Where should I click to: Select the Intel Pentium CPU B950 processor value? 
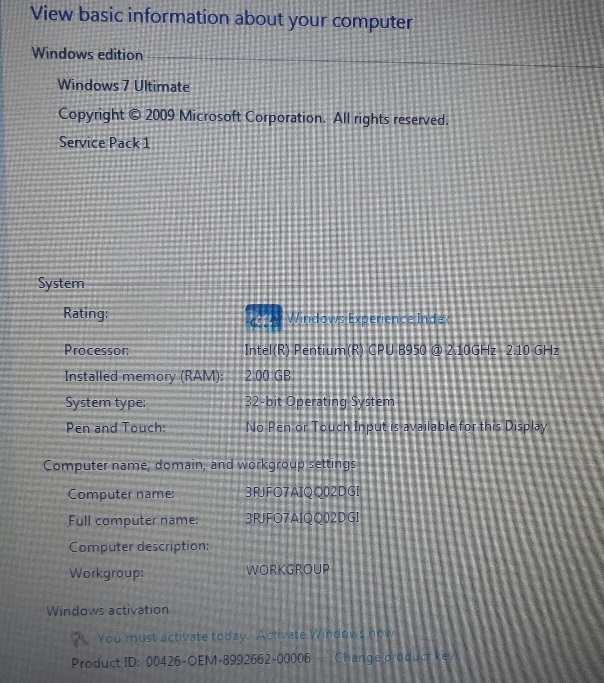click(402, 350)
